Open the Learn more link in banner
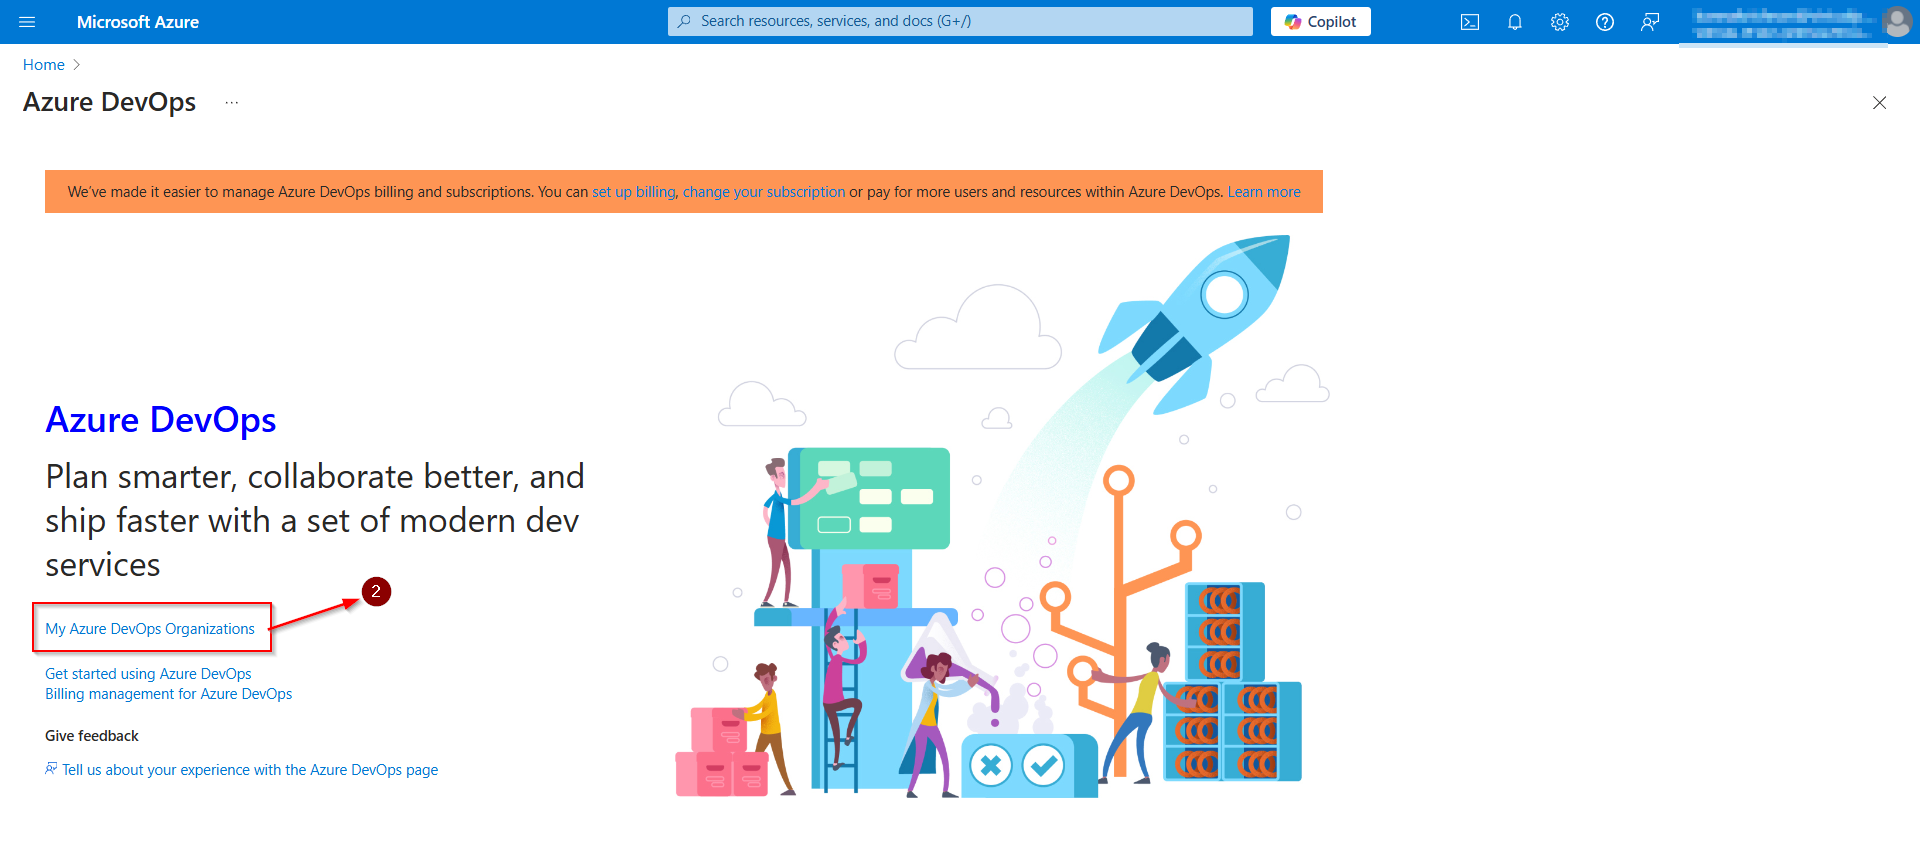The height and width of the screenshot is (852, 1920). click(1264, 192)
